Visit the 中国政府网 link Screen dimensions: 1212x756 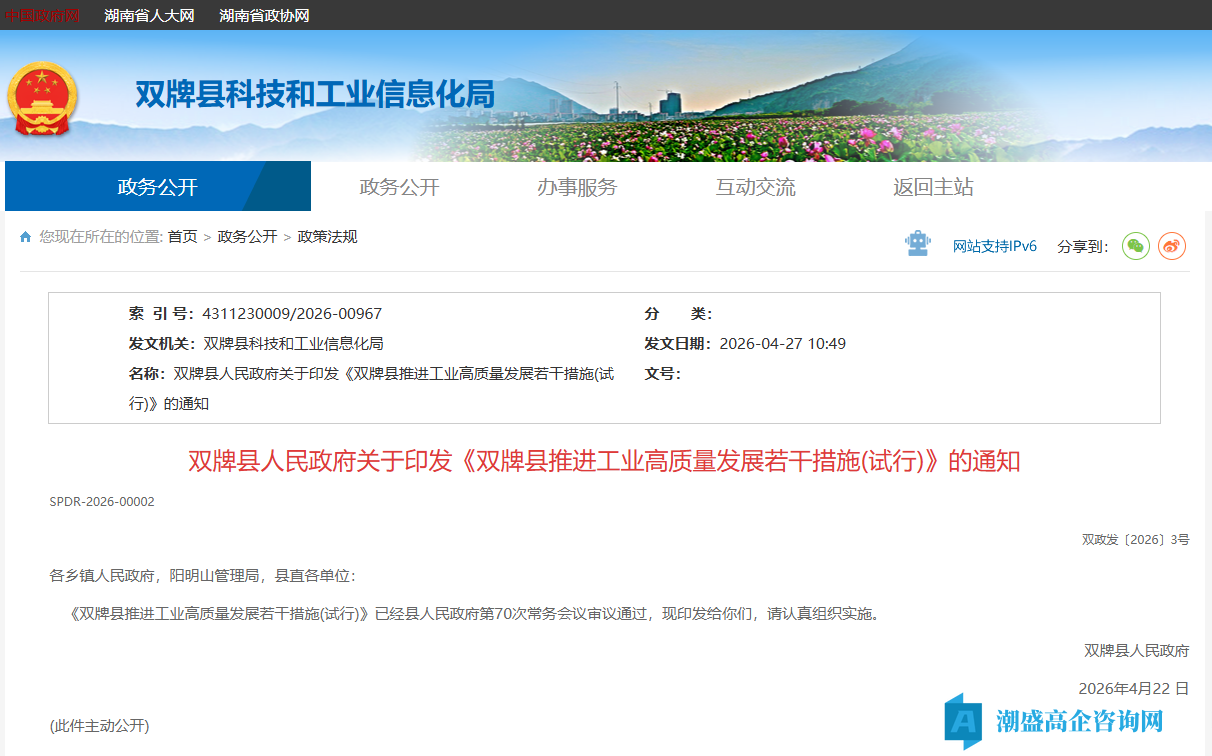click(44, 15)
